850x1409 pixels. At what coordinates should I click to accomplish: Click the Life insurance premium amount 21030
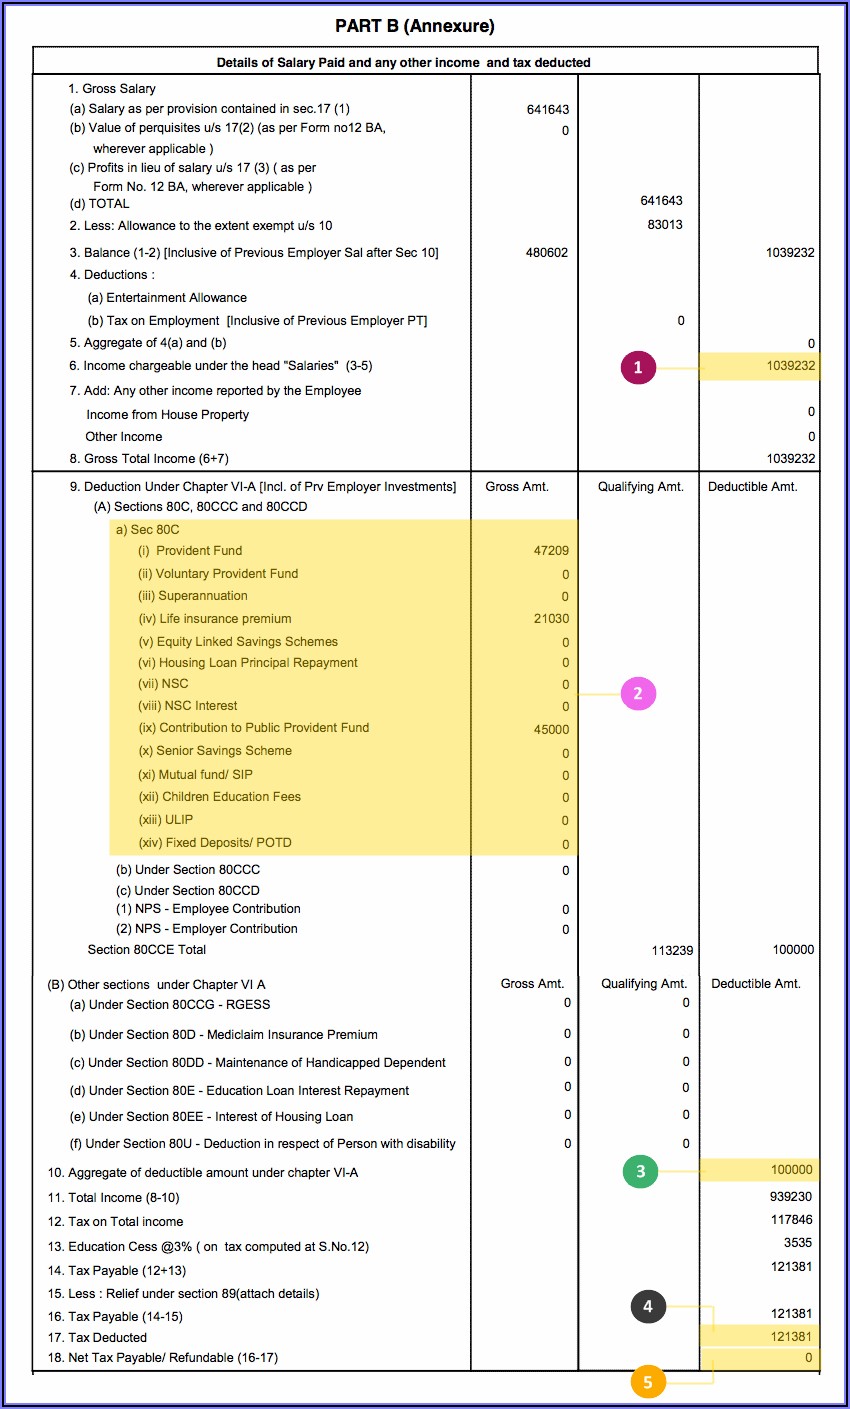551,619
